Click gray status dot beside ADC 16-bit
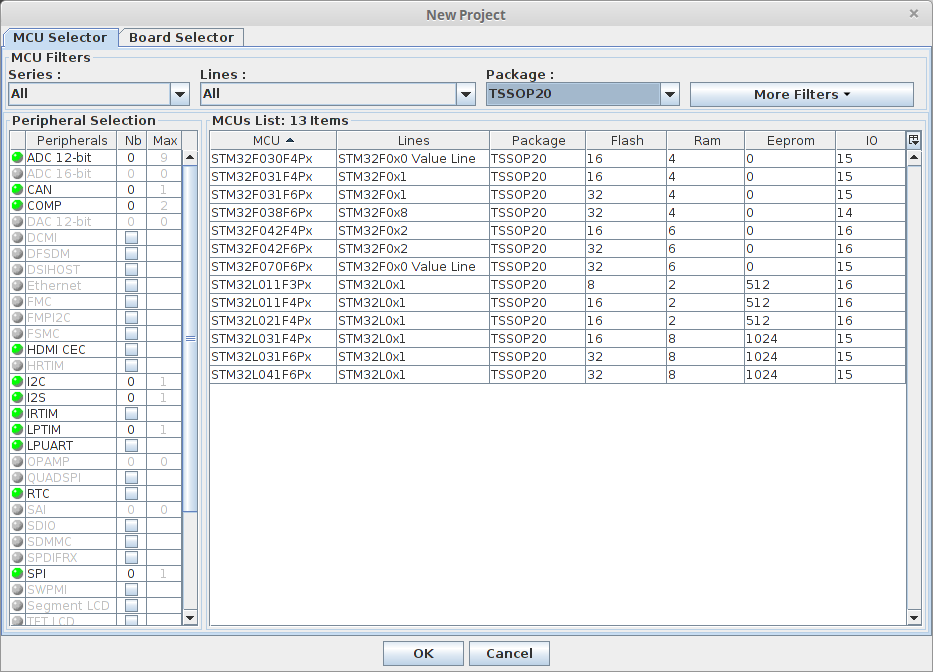Screen dimensions: 933x672 click(x=17, y=174)
